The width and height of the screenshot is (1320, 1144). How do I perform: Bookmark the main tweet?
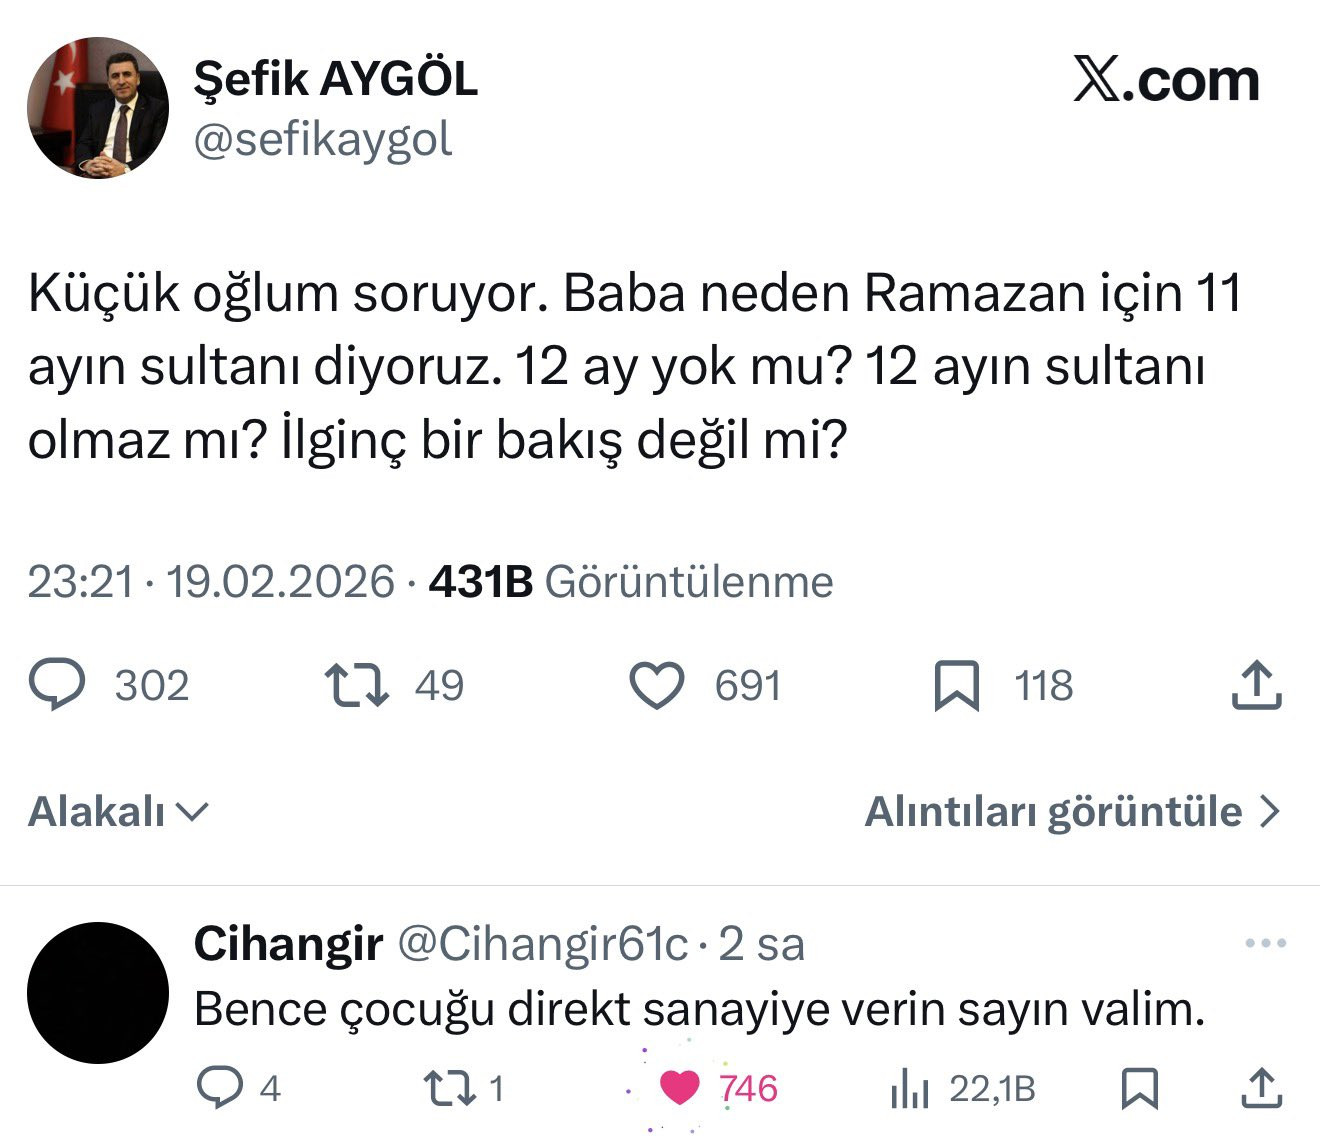(956, 686)
